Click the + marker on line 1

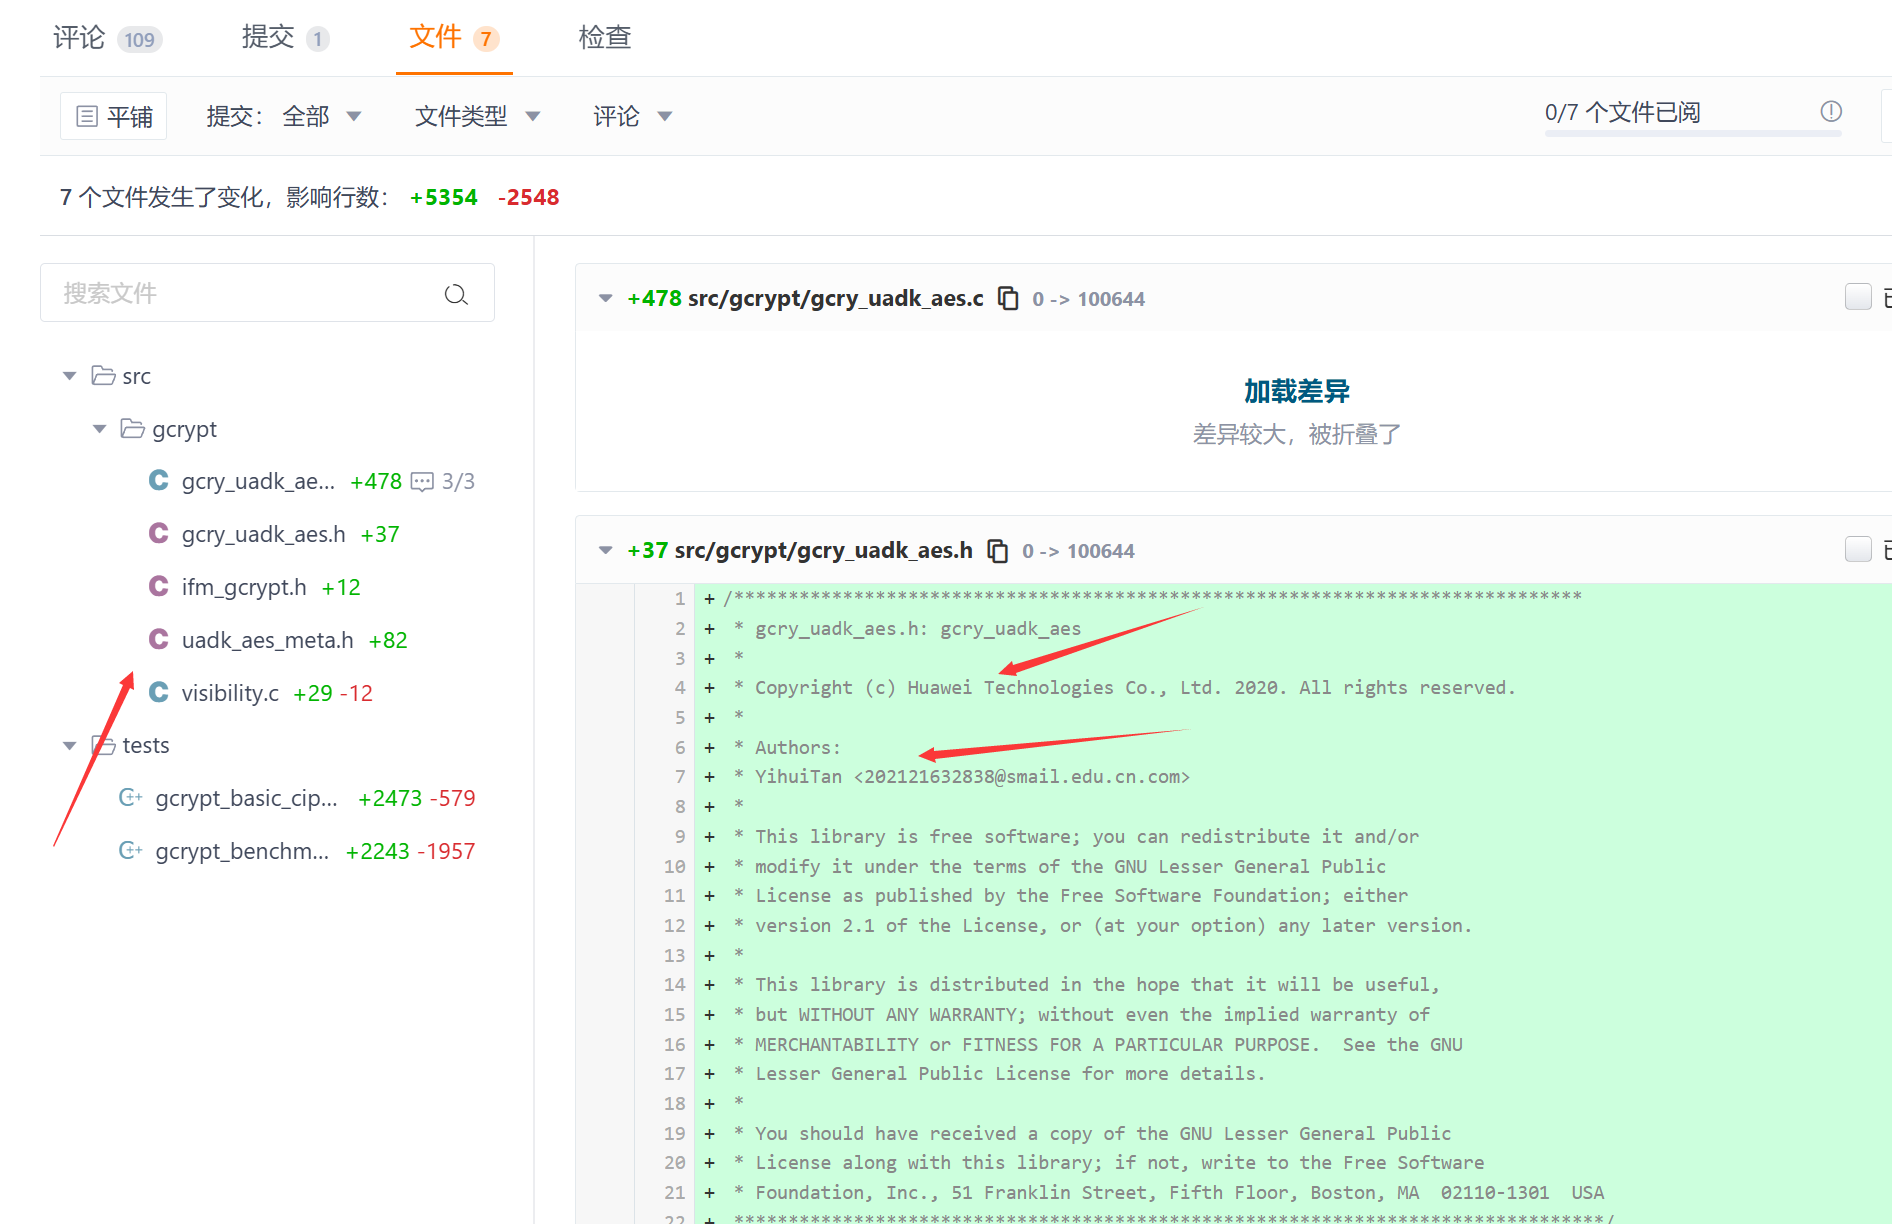709,599
